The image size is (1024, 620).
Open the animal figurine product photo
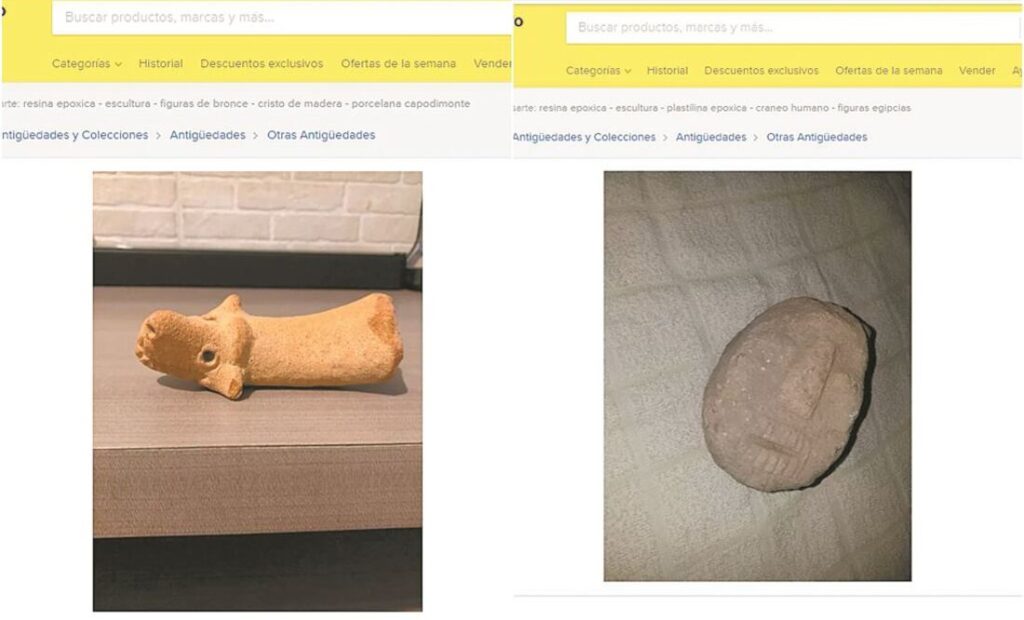[x=257, y=391]
